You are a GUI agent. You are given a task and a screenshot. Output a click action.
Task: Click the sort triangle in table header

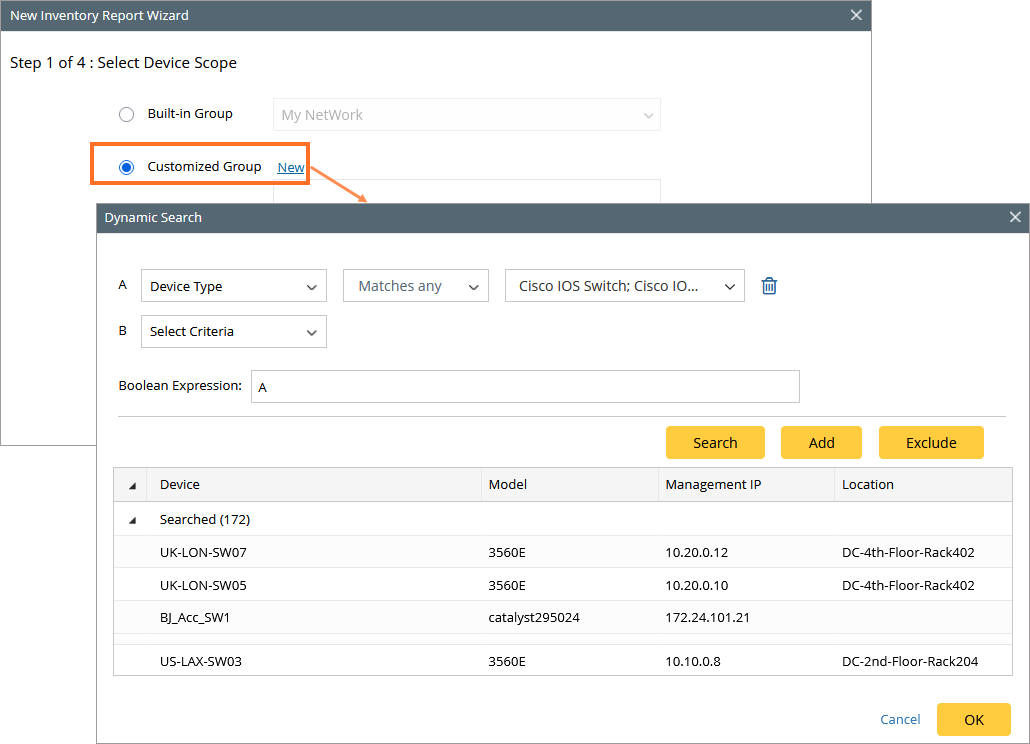133,485
